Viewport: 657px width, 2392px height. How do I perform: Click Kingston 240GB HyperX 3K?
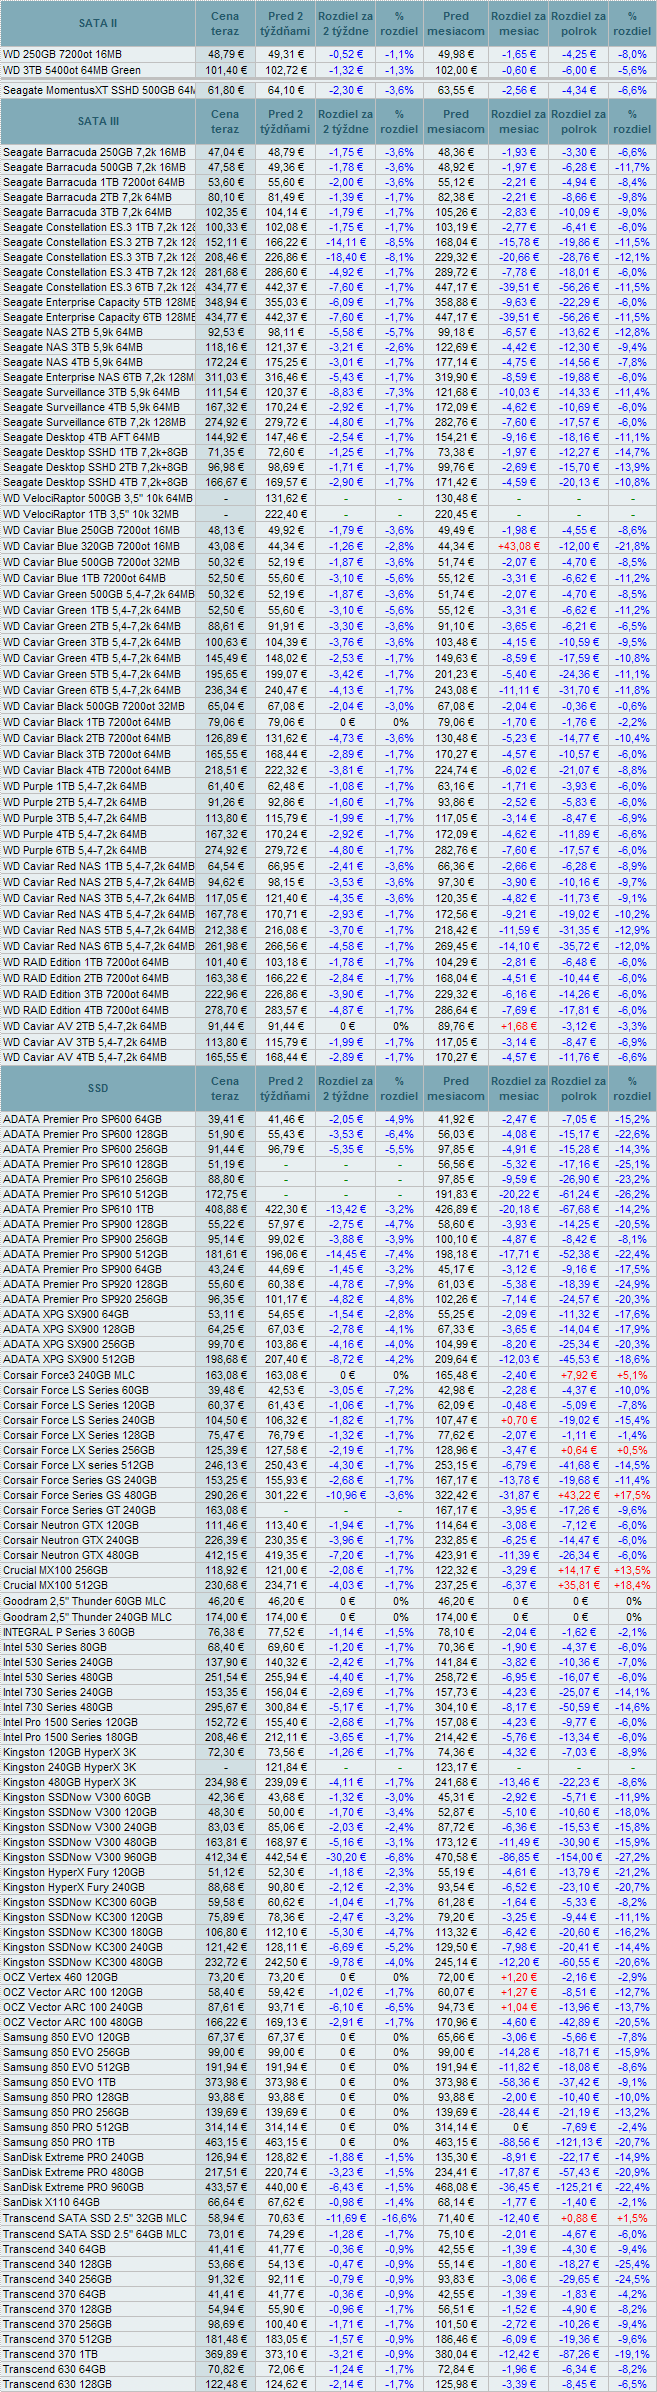coord(69,1767)
